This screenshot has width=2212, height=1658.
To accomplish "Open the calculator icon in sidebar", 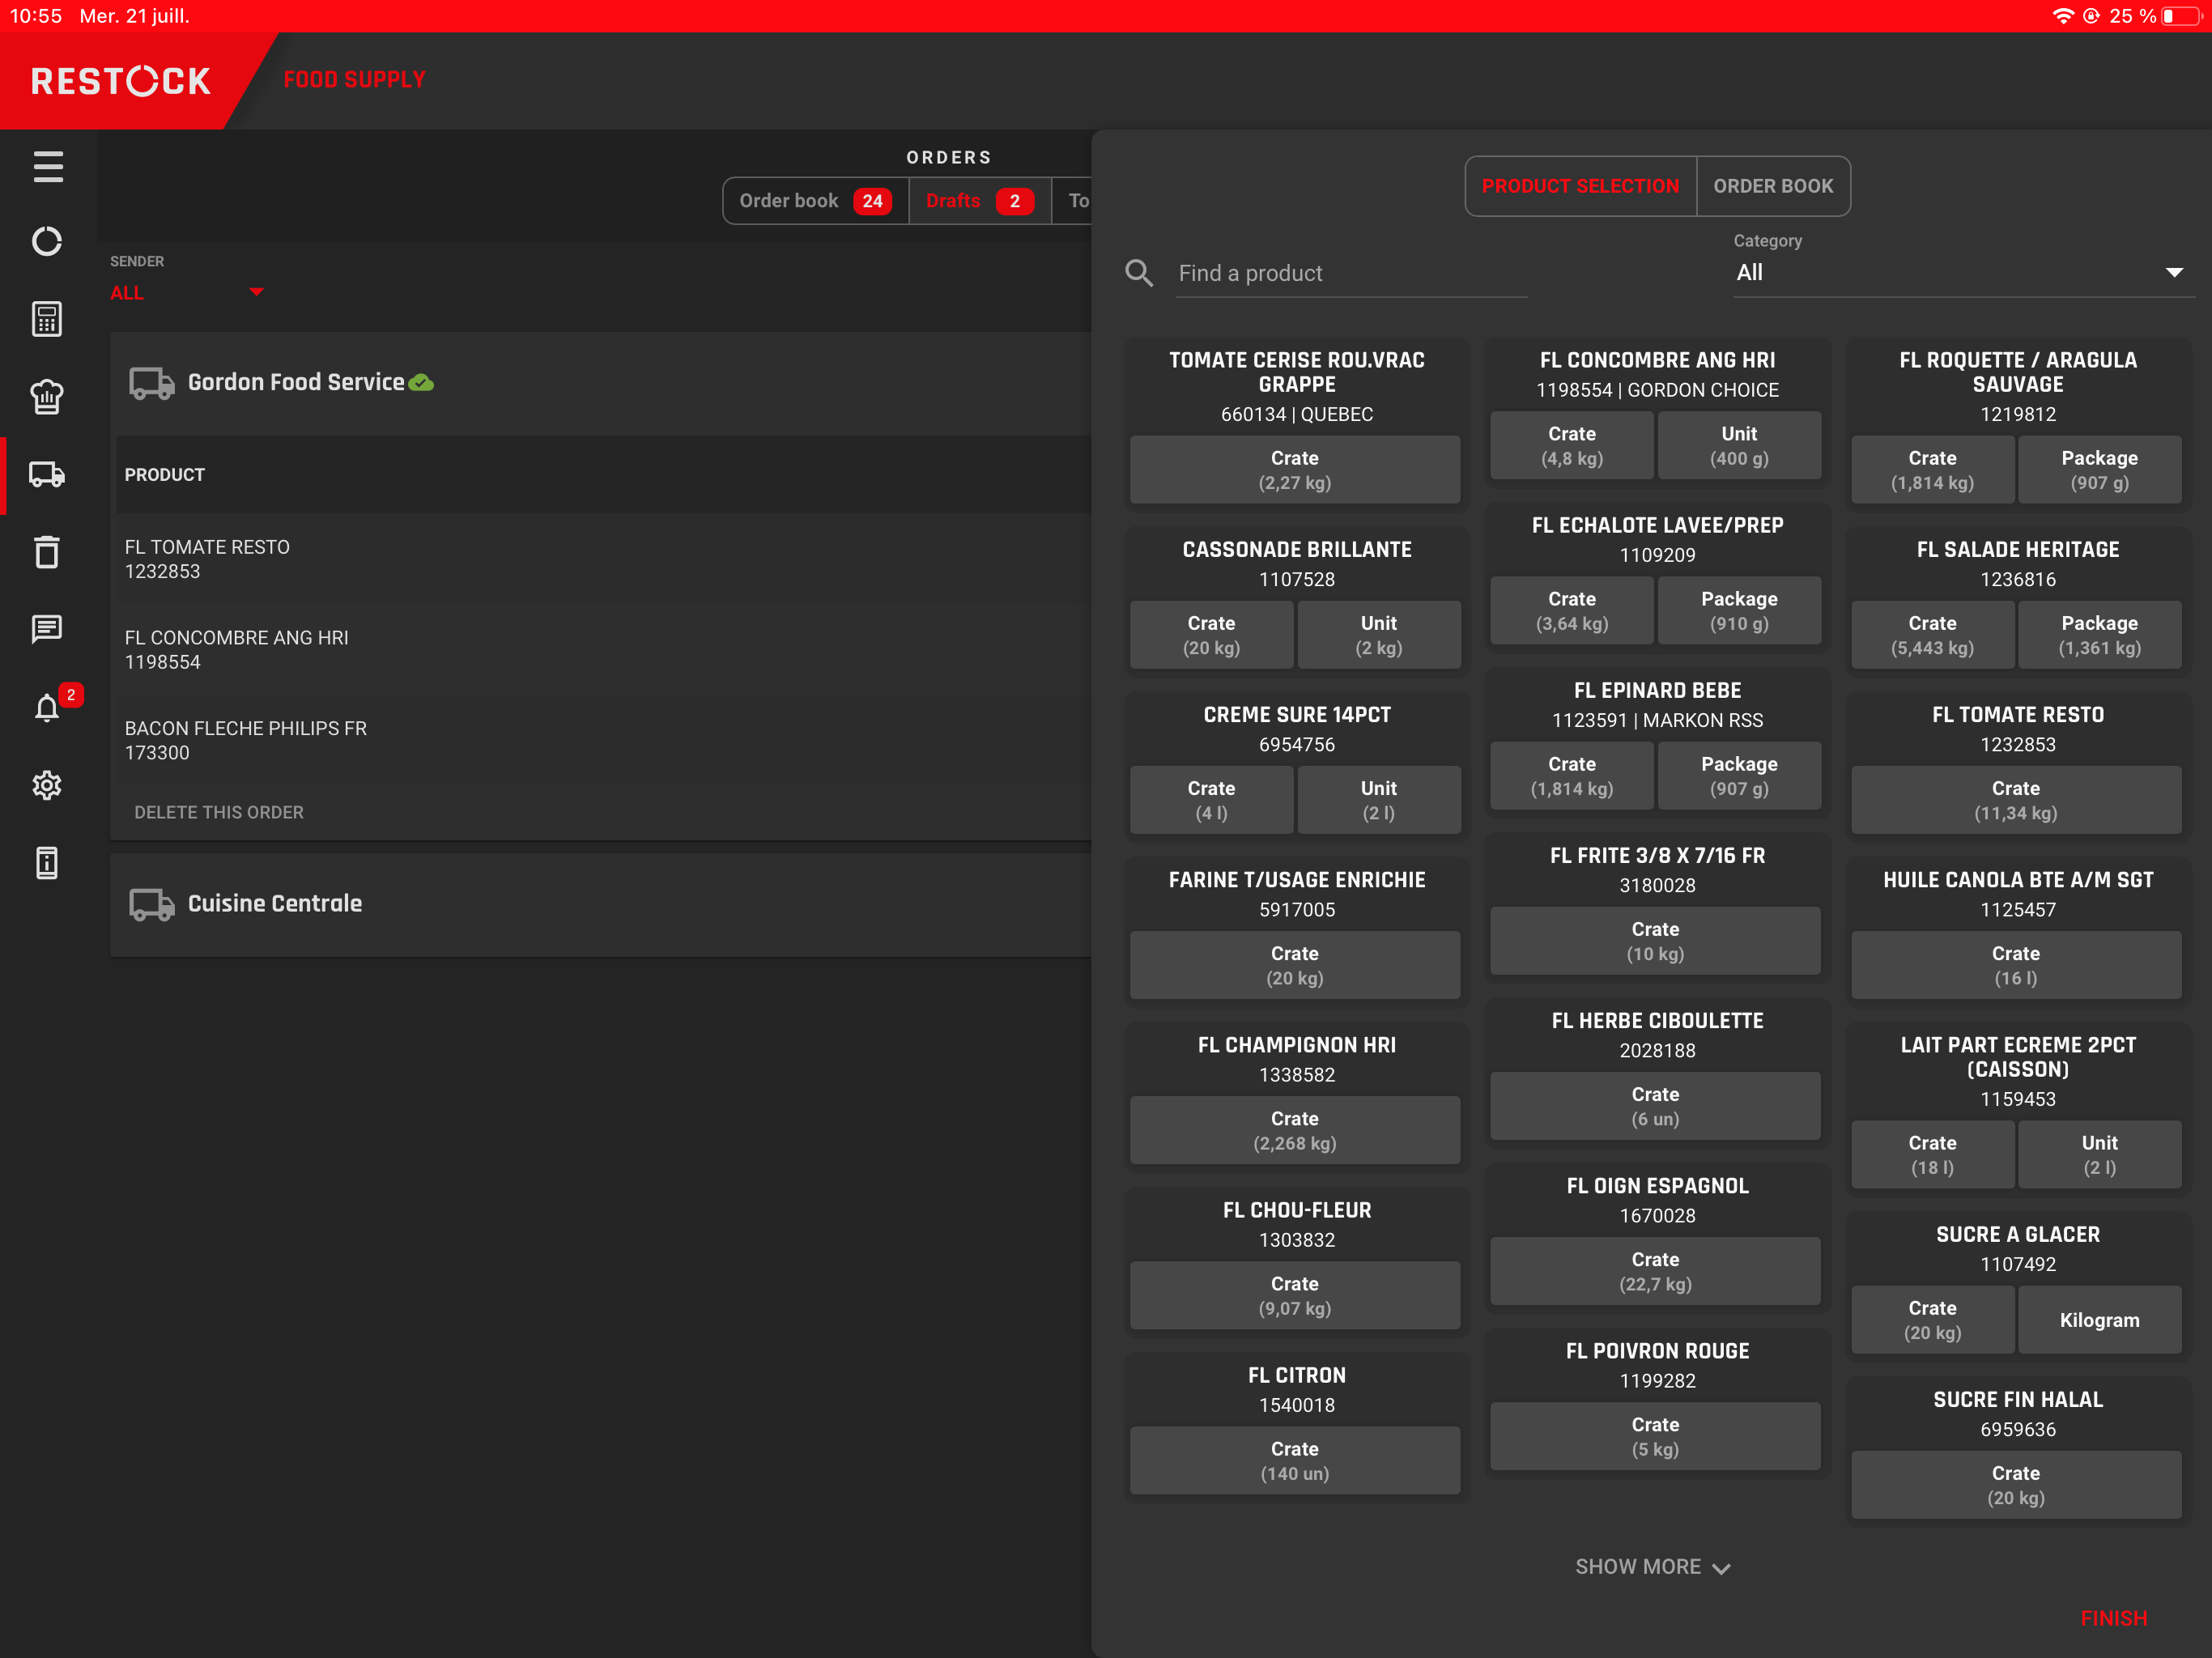I will pyautogui.click(x=47, y=319).
